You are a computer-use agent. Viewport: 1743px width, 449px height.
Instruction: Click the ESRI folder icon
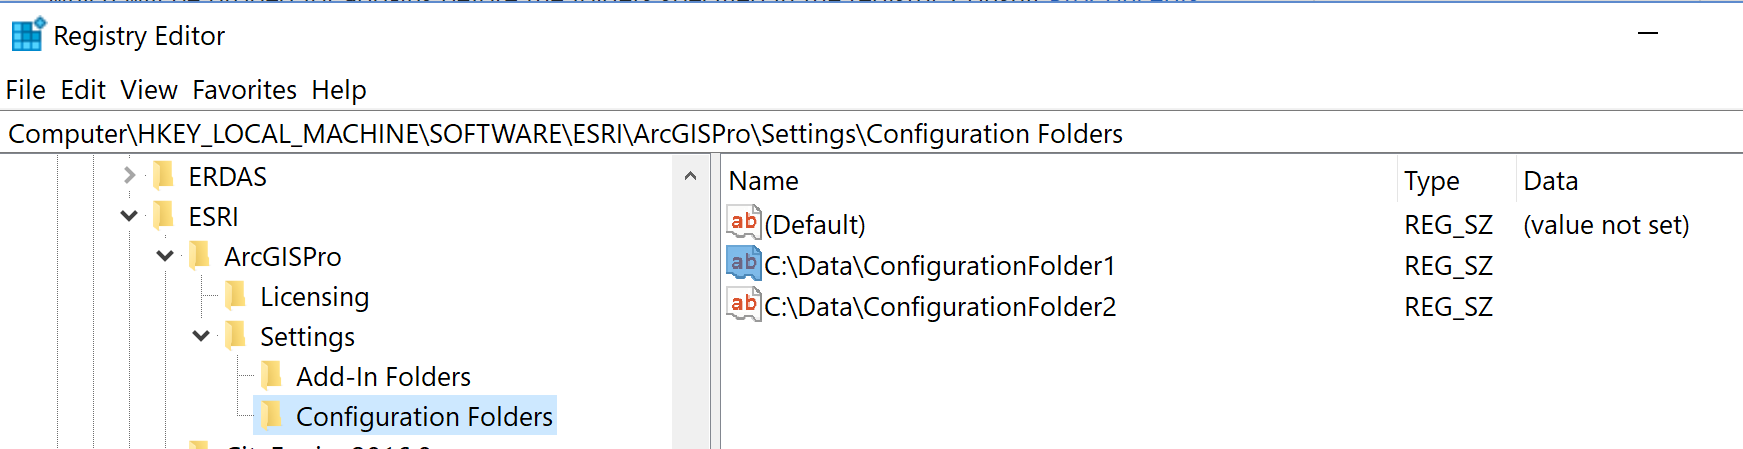(x=165, y=216)
